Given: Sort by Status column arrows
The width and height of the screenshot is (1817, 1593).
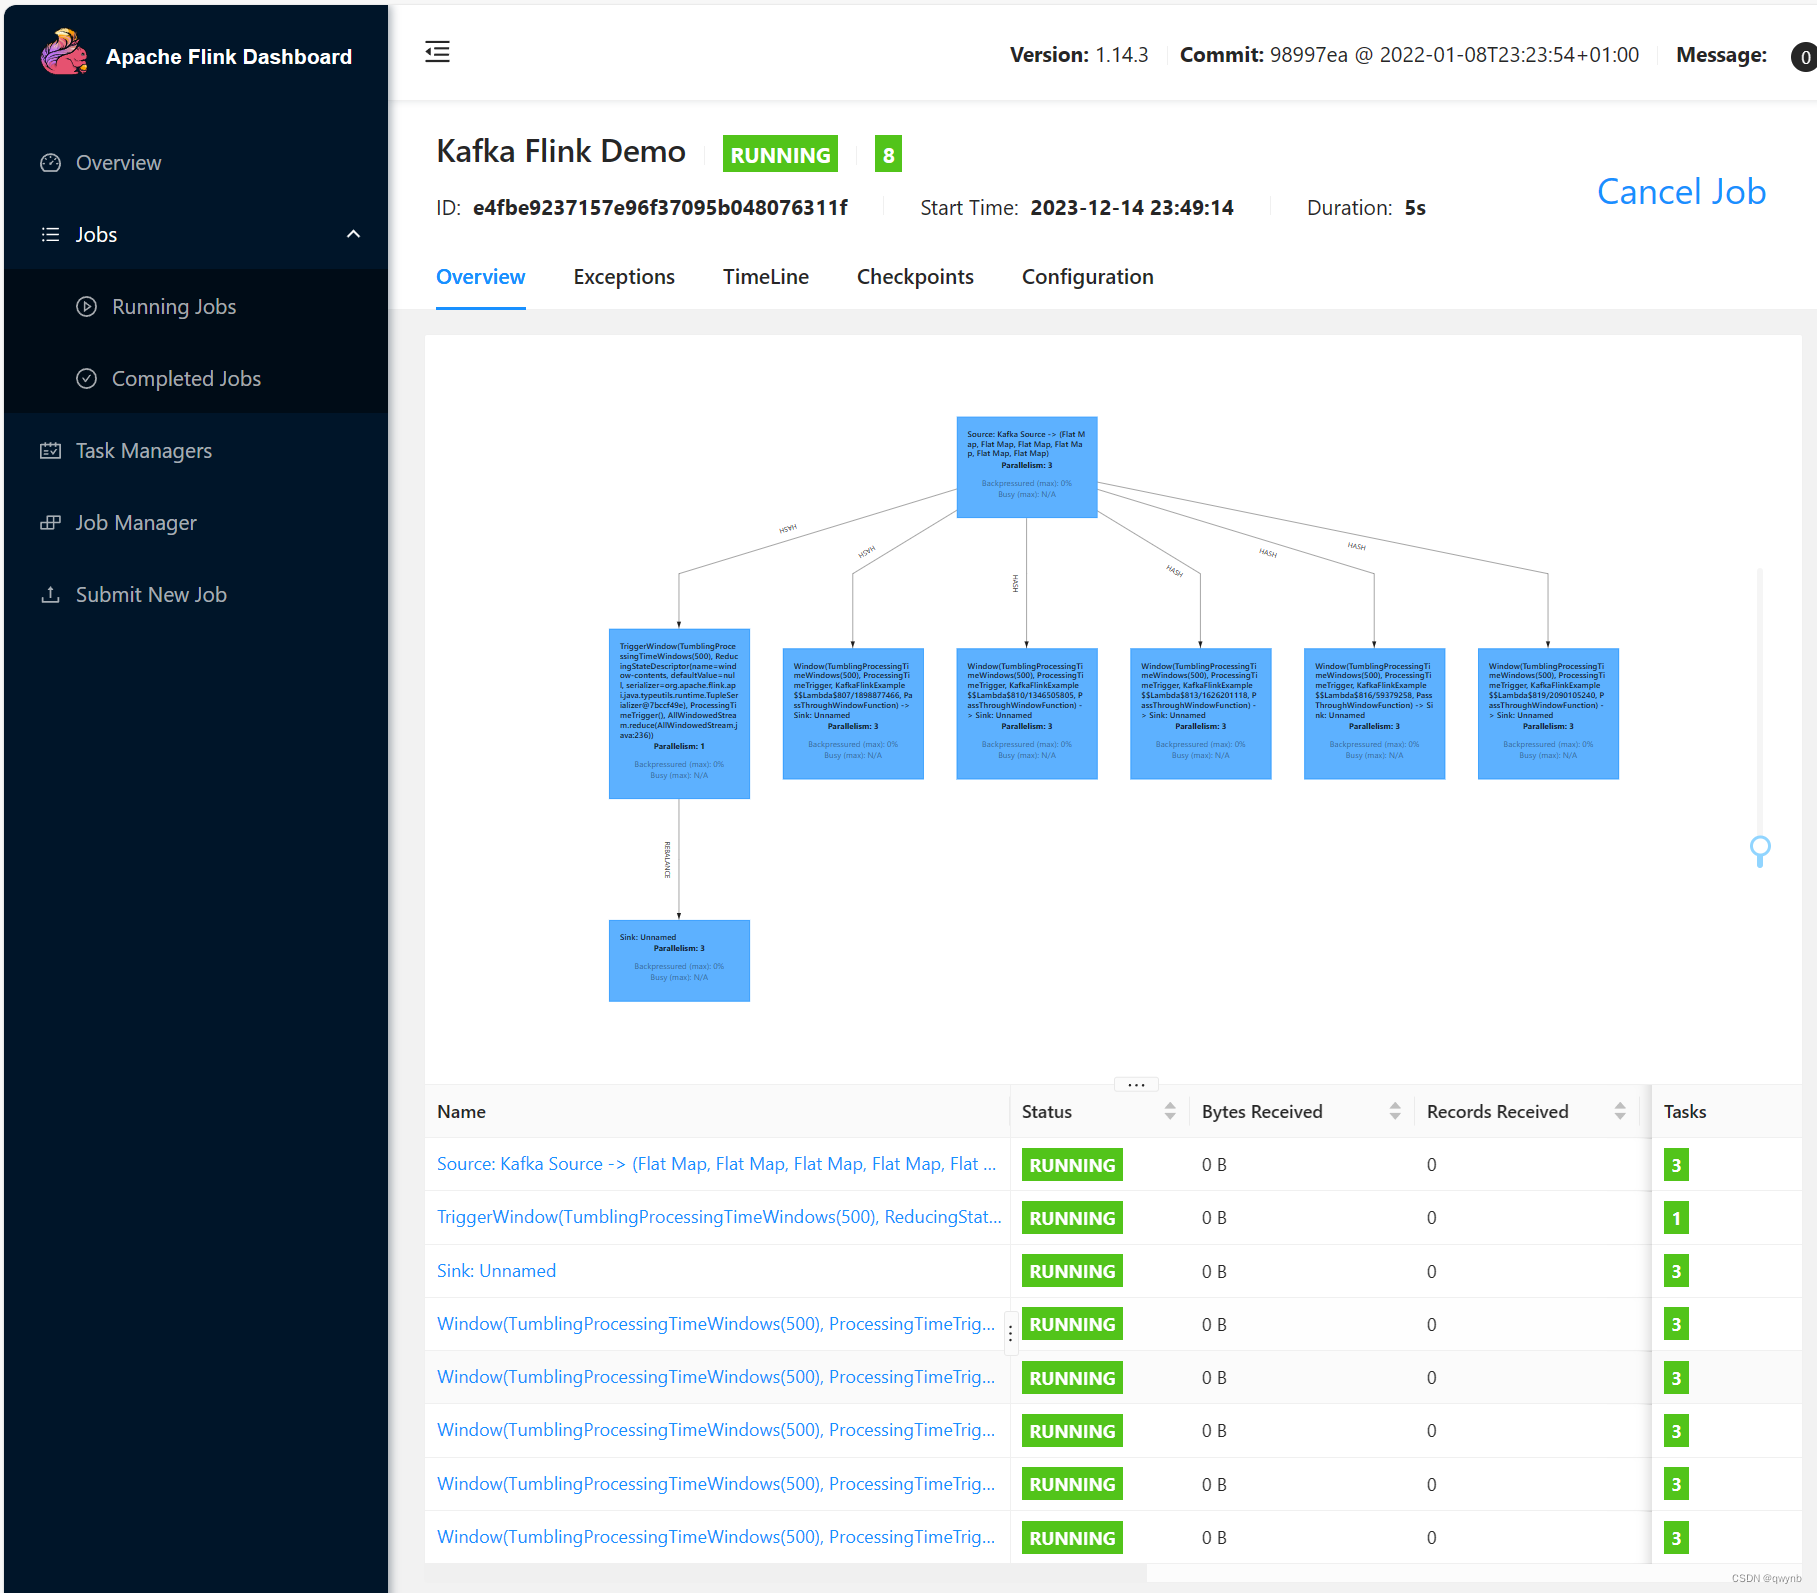Looking at the screenshot, I should tap(1170, 1111).
